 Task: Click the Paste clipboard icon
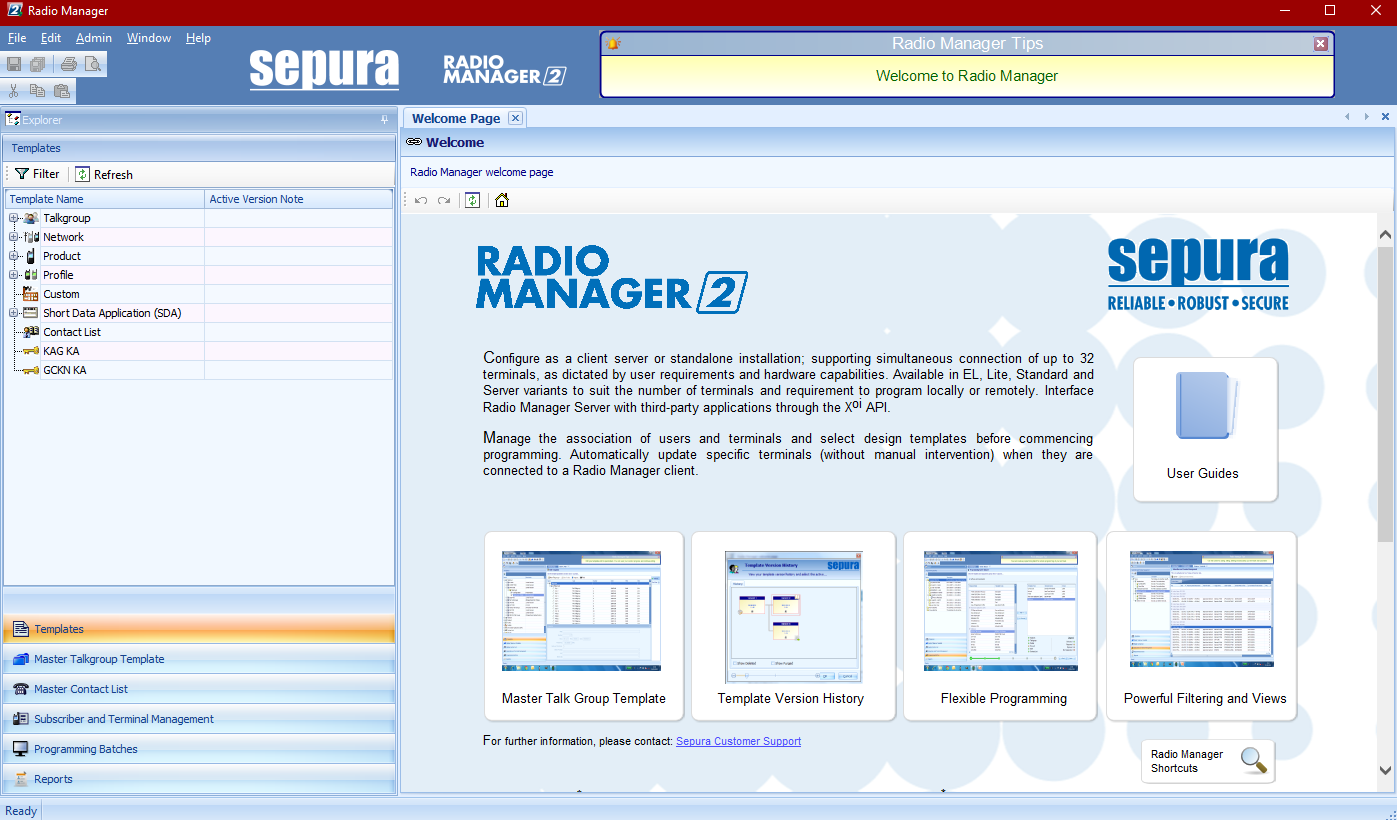[61, 91]
